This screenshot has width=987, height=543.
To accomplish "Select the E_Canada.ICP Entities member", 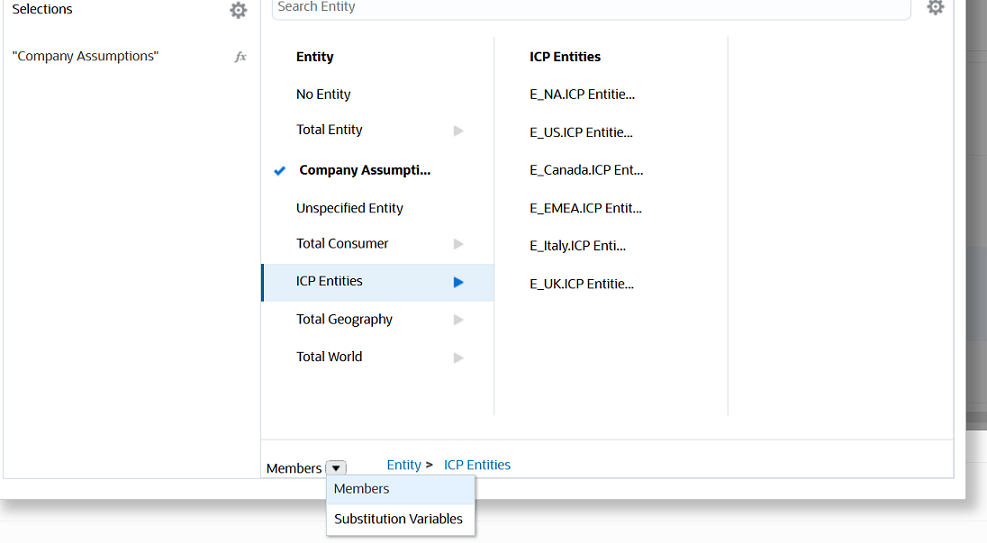I will [x=586, y=170].
